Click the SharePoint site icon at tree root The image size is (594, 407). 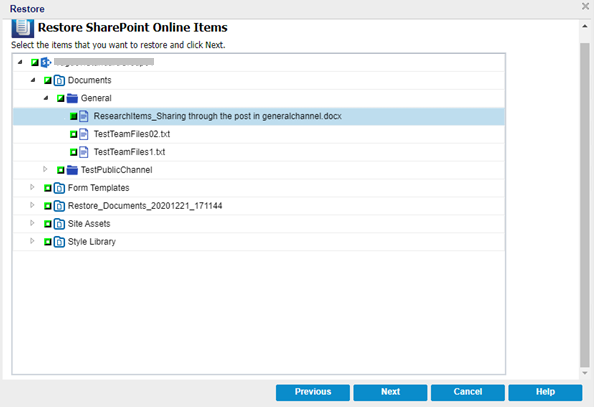click(46, 62)
